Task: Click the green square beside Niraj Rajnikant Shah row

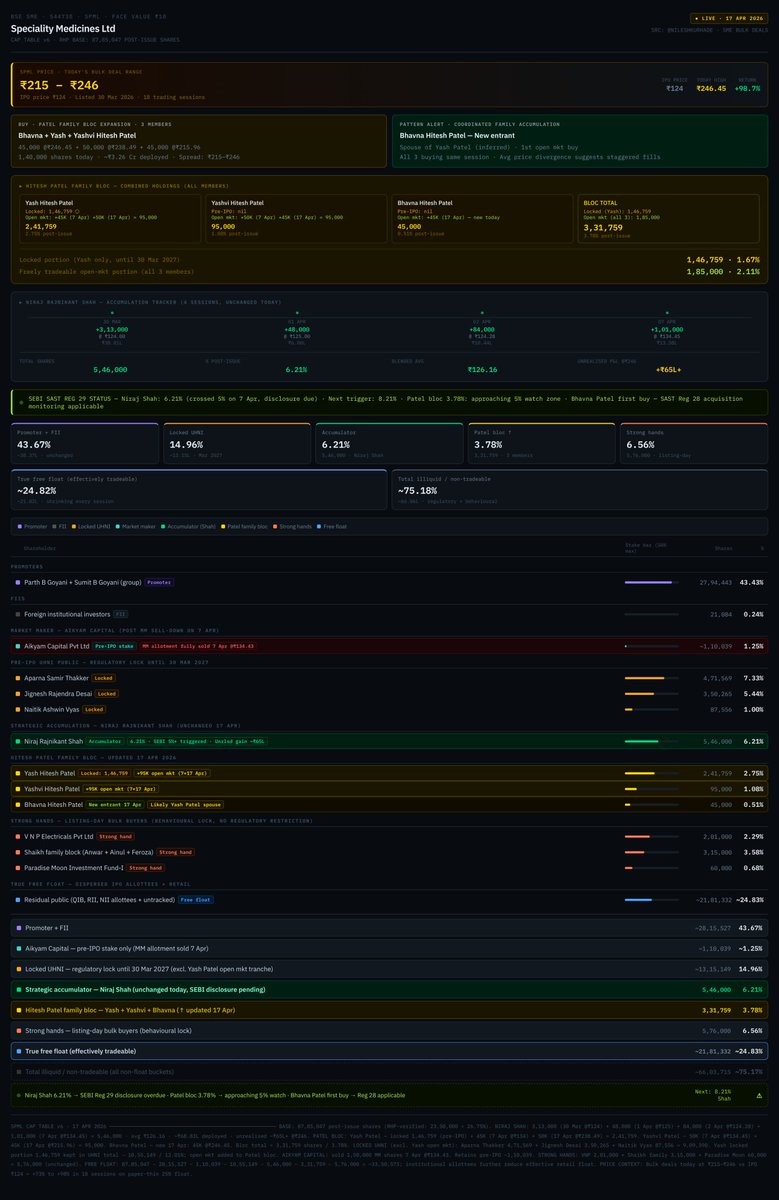Action: pos(17,741)
